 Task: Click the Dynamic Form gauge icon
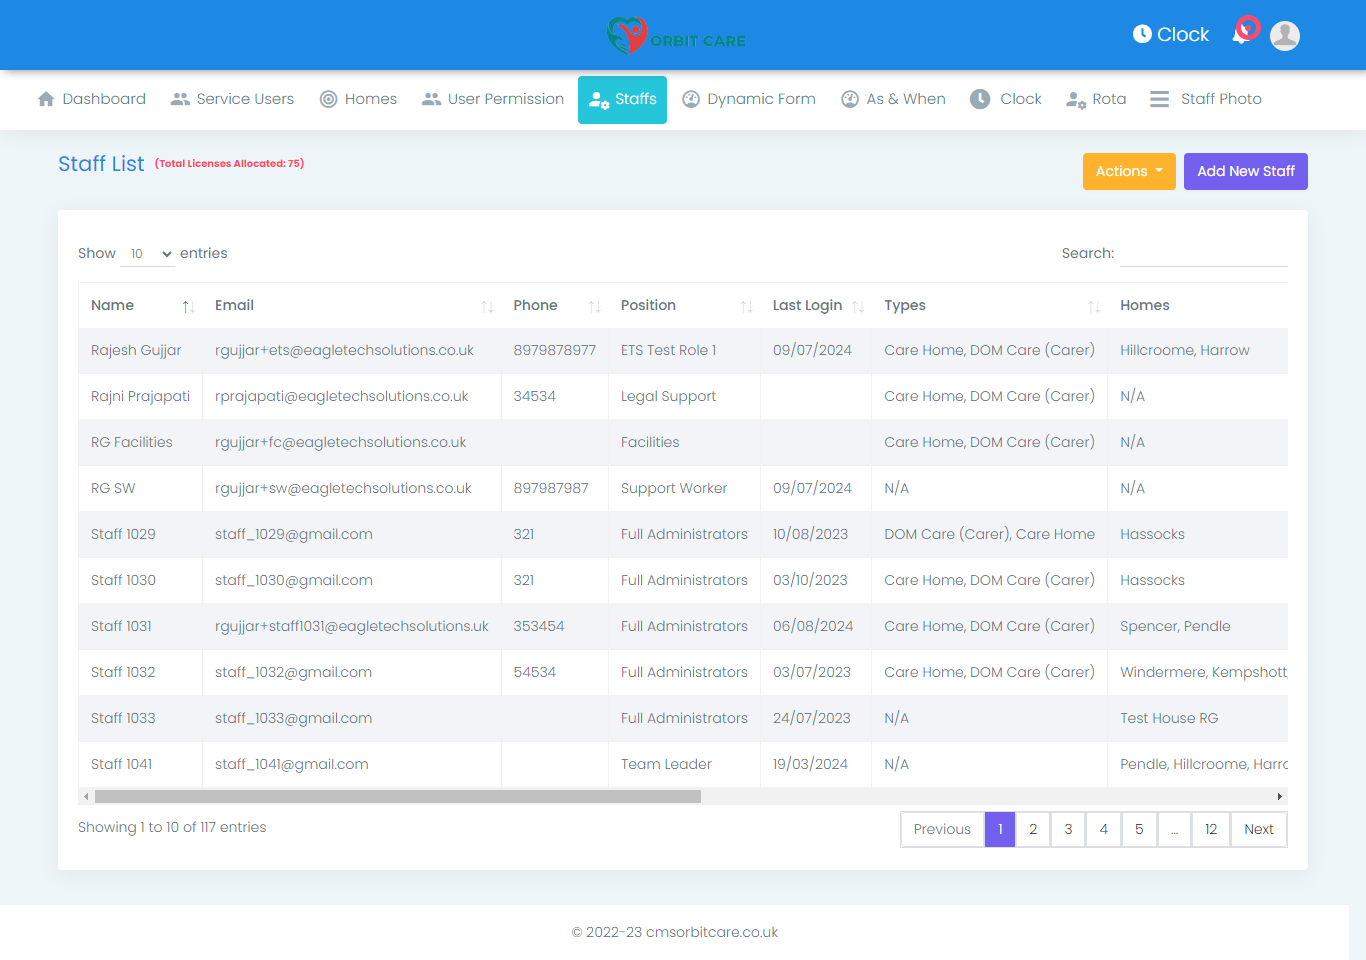pos(691,99)
